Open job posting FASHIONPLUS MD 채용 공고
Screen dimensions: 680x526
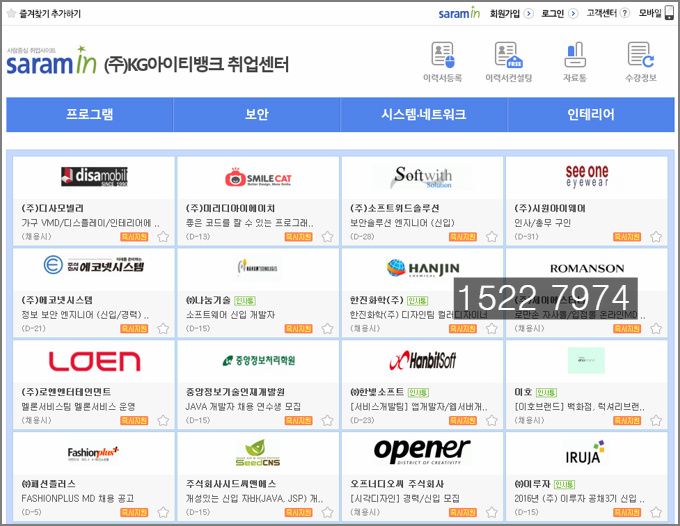point(78,499)
